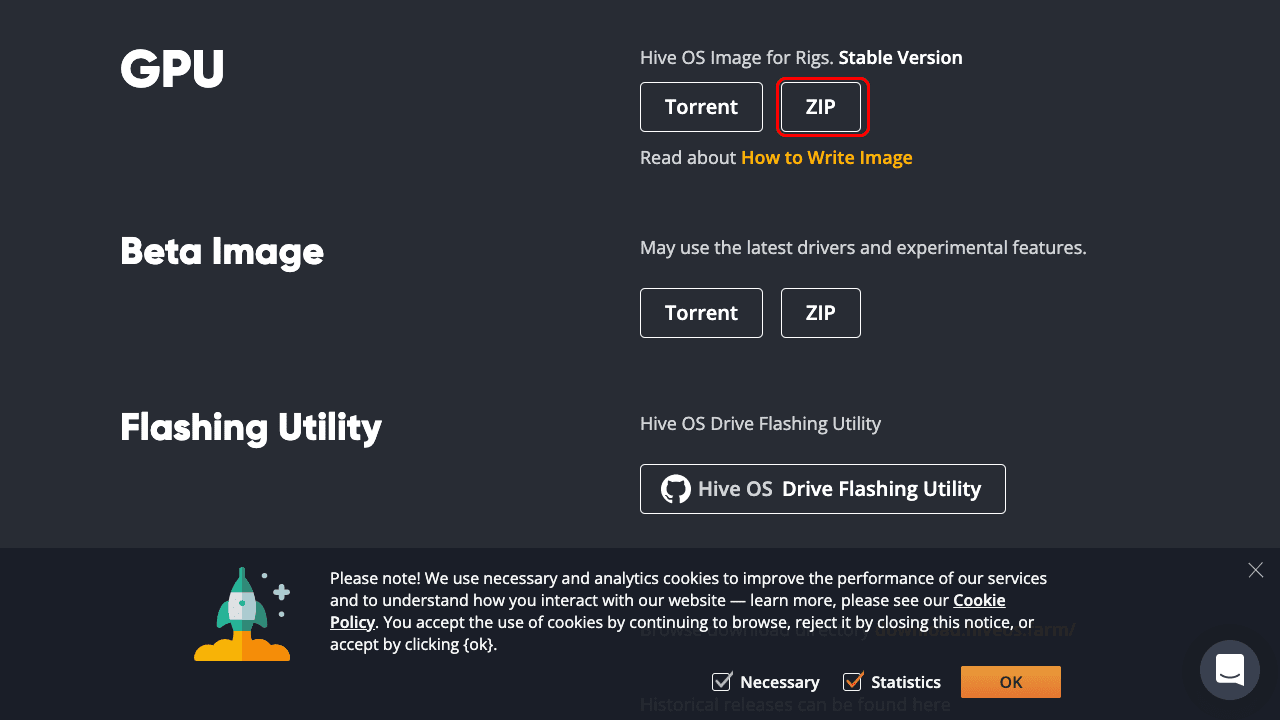Open the How to Write Image link
Image resolution: width=1280 pixels, height=720 pixels.
click(826, 158)
